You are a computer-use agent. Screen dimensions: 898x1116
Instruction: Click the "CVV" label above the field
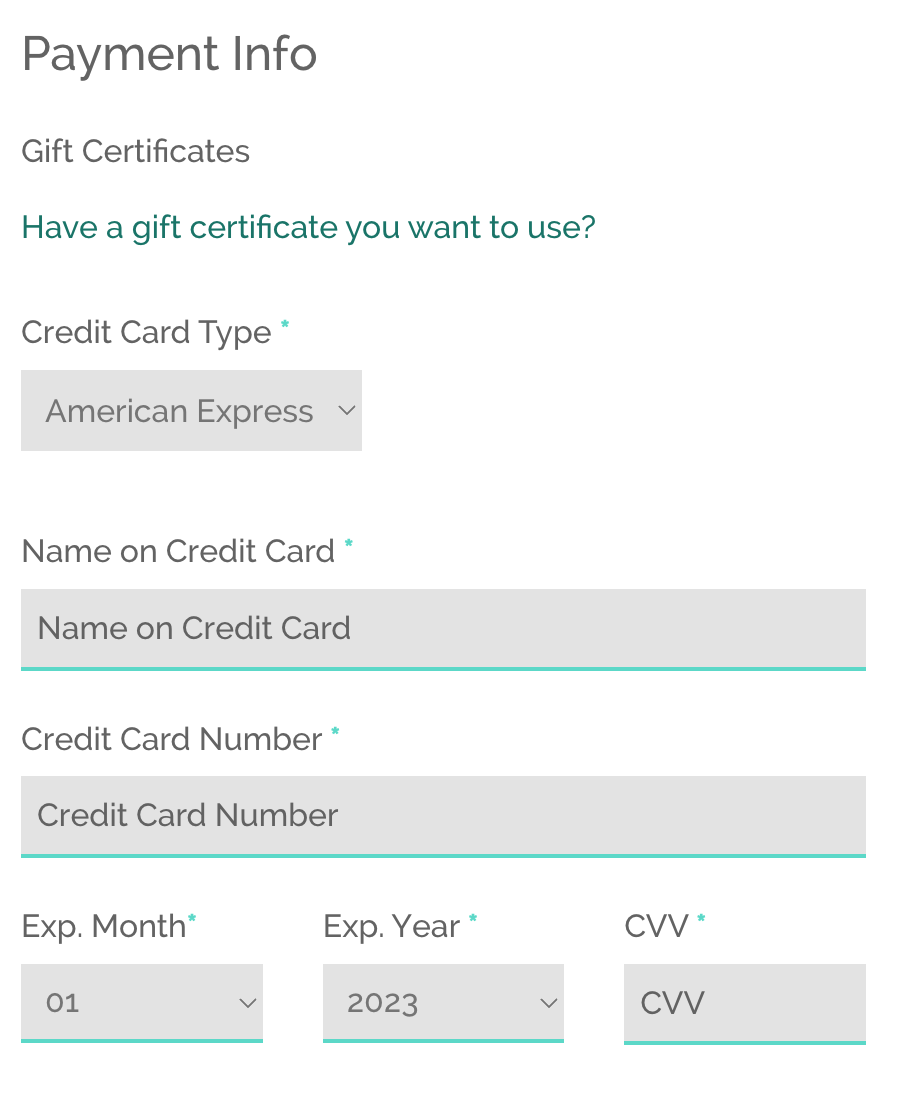pyautogui.click(x=656, y=927)
